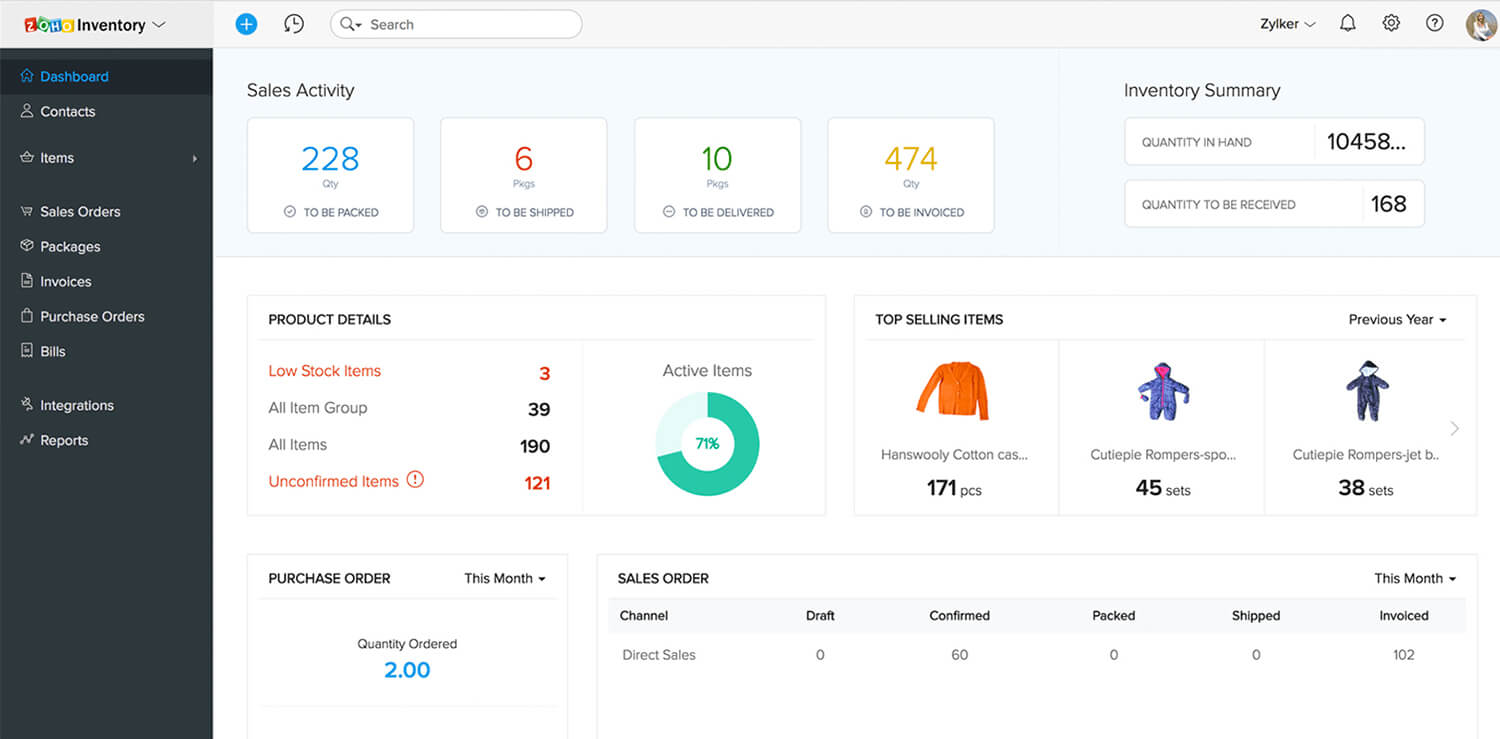This screenshot has width=1500, height=739.
Task: Expand the Zylker organization dropdown
Action: pyautogui.click(x=1287, y=24)
